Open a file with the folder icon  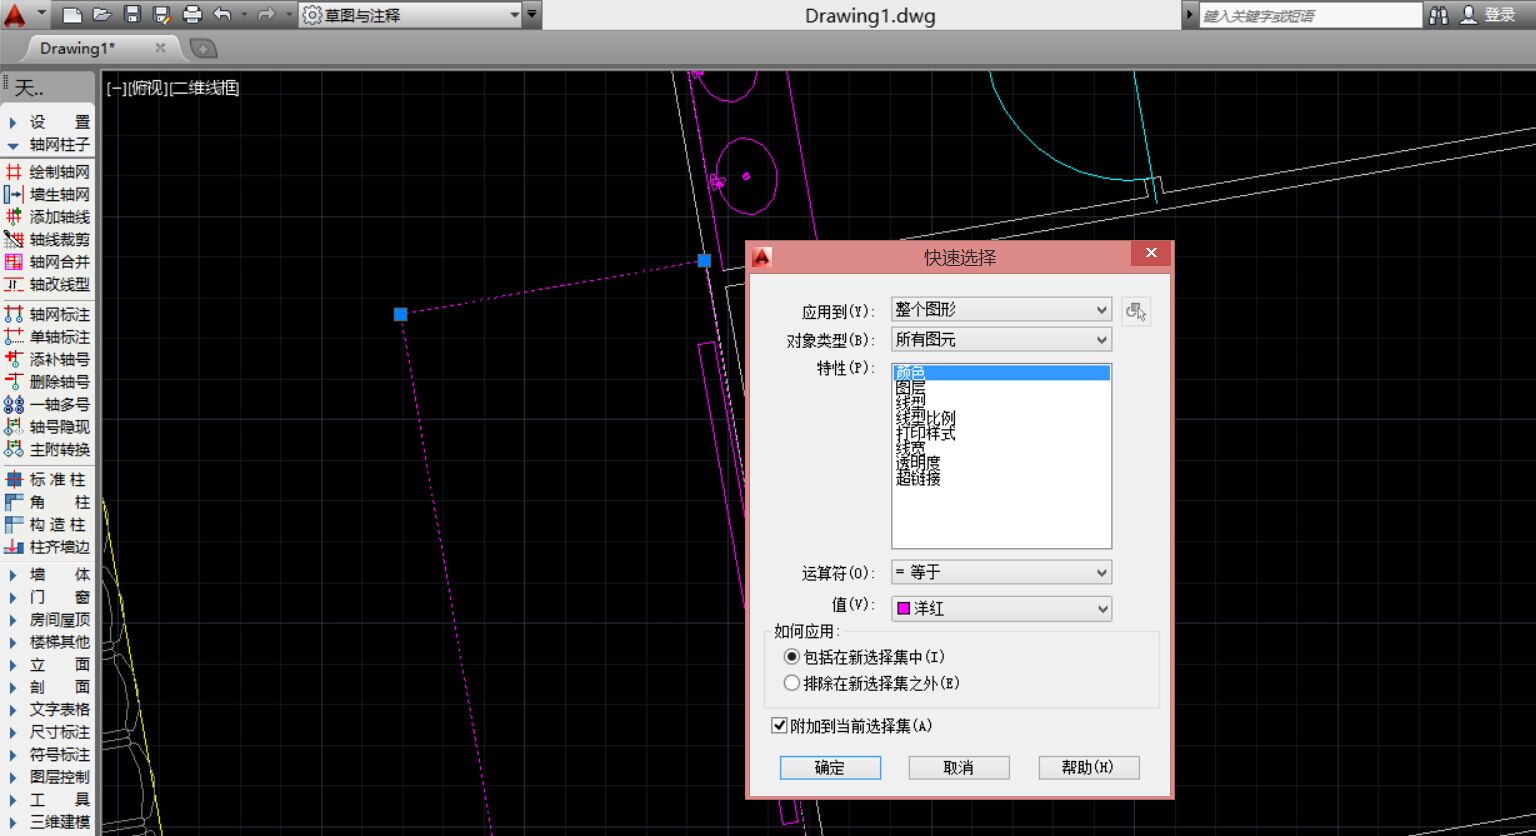click(x=102, y=15)
